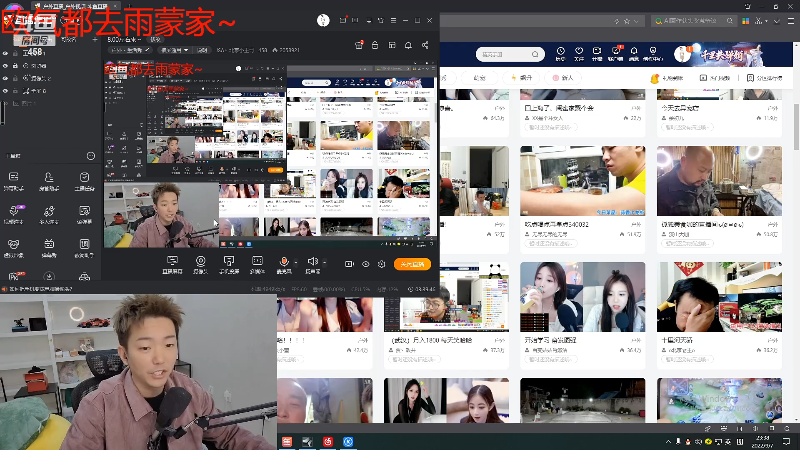This screenshot has height=450, width=800.
Task: Click the padlock icon beside the shop icon
Action: 375,45
